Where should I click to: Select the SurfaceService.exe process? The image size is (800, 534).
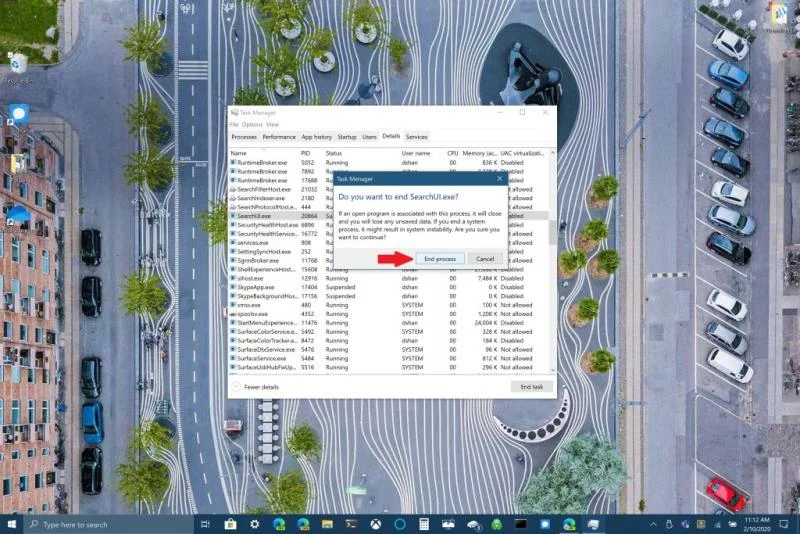(389, 358)
